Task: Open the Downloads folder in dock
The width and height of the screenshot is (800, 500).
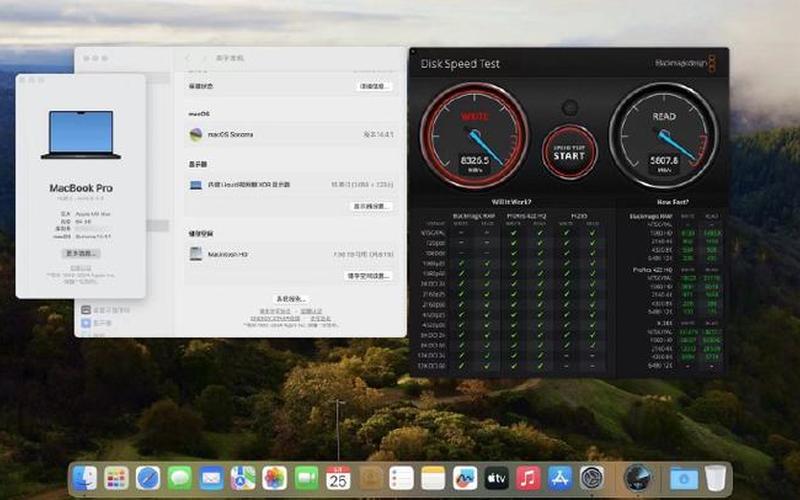Action: (x=684, y=479)
